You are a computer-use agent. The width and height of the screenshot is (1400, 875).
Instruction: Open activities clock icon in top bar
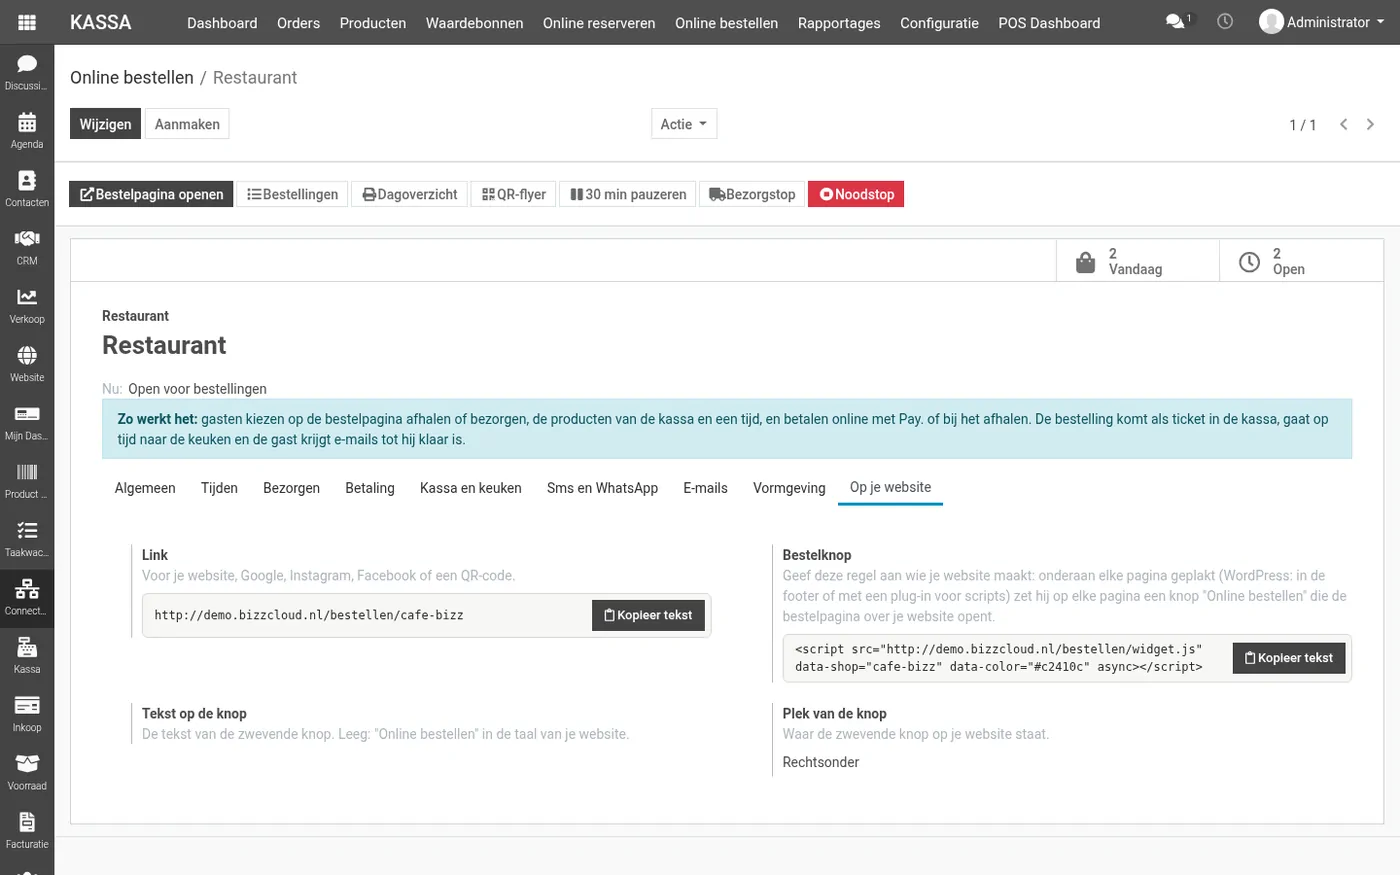pos(1225,21)
